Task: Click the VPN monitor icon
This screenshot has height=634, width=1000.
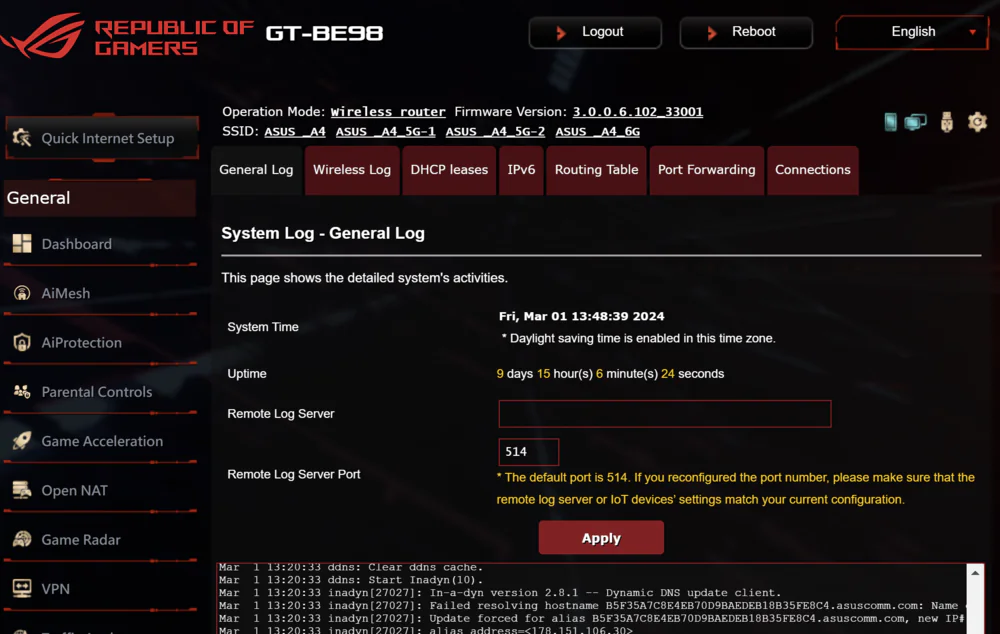Action: pyautogui.click(x=22, y=589)
